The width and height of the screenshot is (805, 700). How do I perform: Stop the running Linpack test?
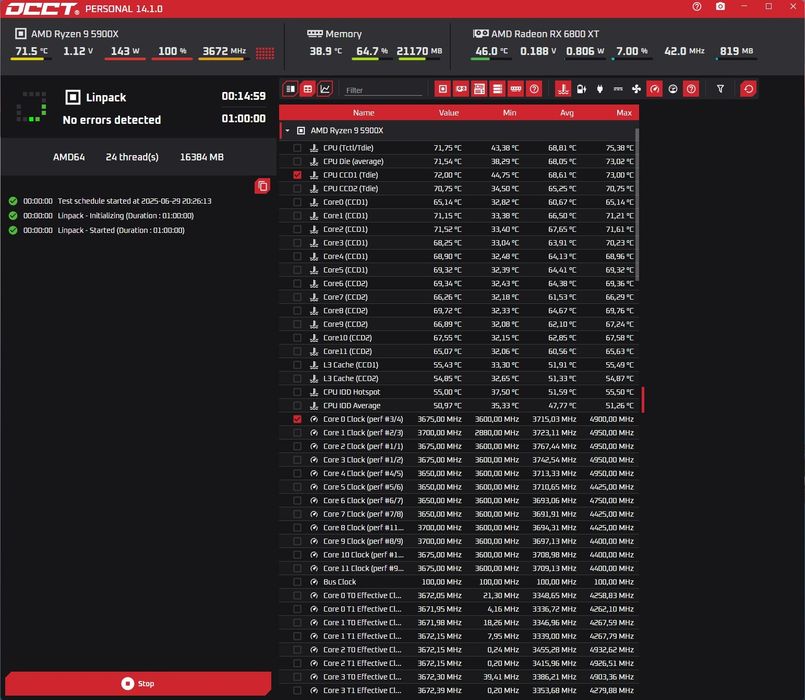[138, 684]
